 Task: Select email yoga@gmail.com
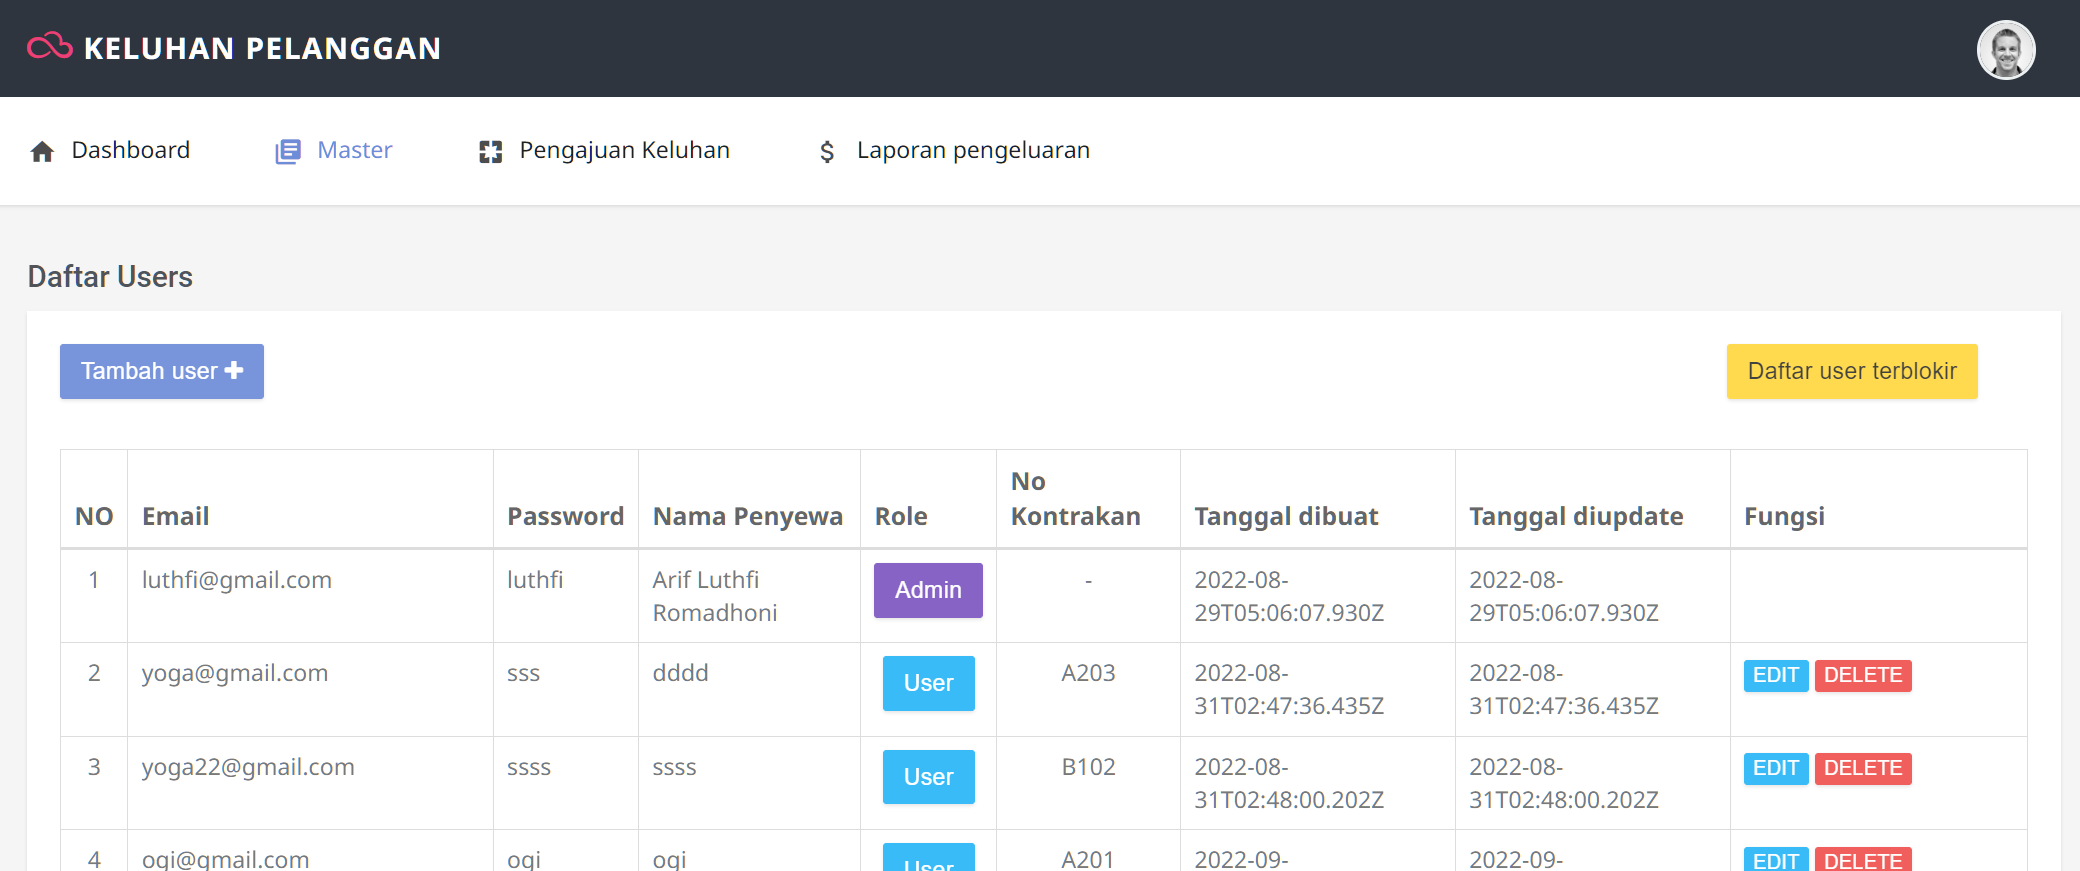[x=234, y=673]
